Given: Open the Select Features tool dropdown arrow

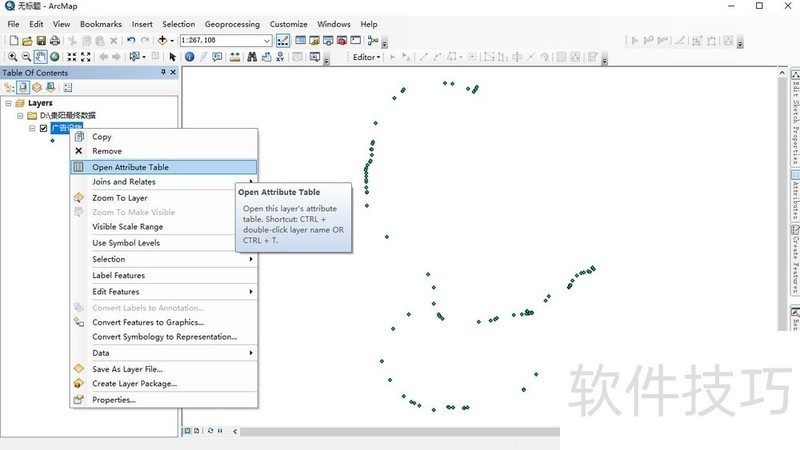Looking at the screenshot, I should tap(144, 57).
